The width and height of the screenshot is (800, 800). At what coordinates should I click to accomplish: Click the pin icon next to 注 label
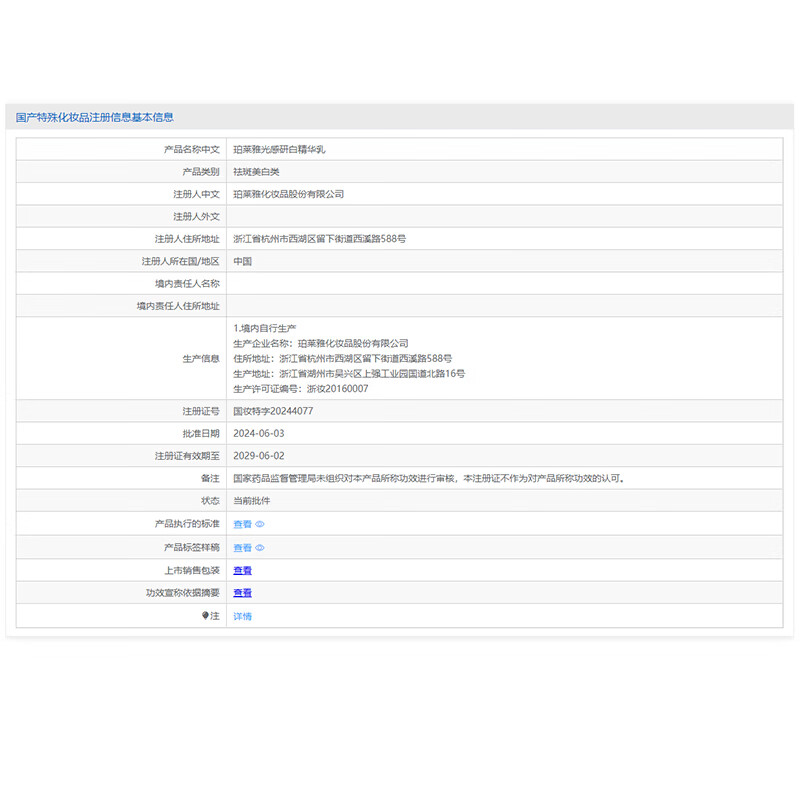click(206, 616)
